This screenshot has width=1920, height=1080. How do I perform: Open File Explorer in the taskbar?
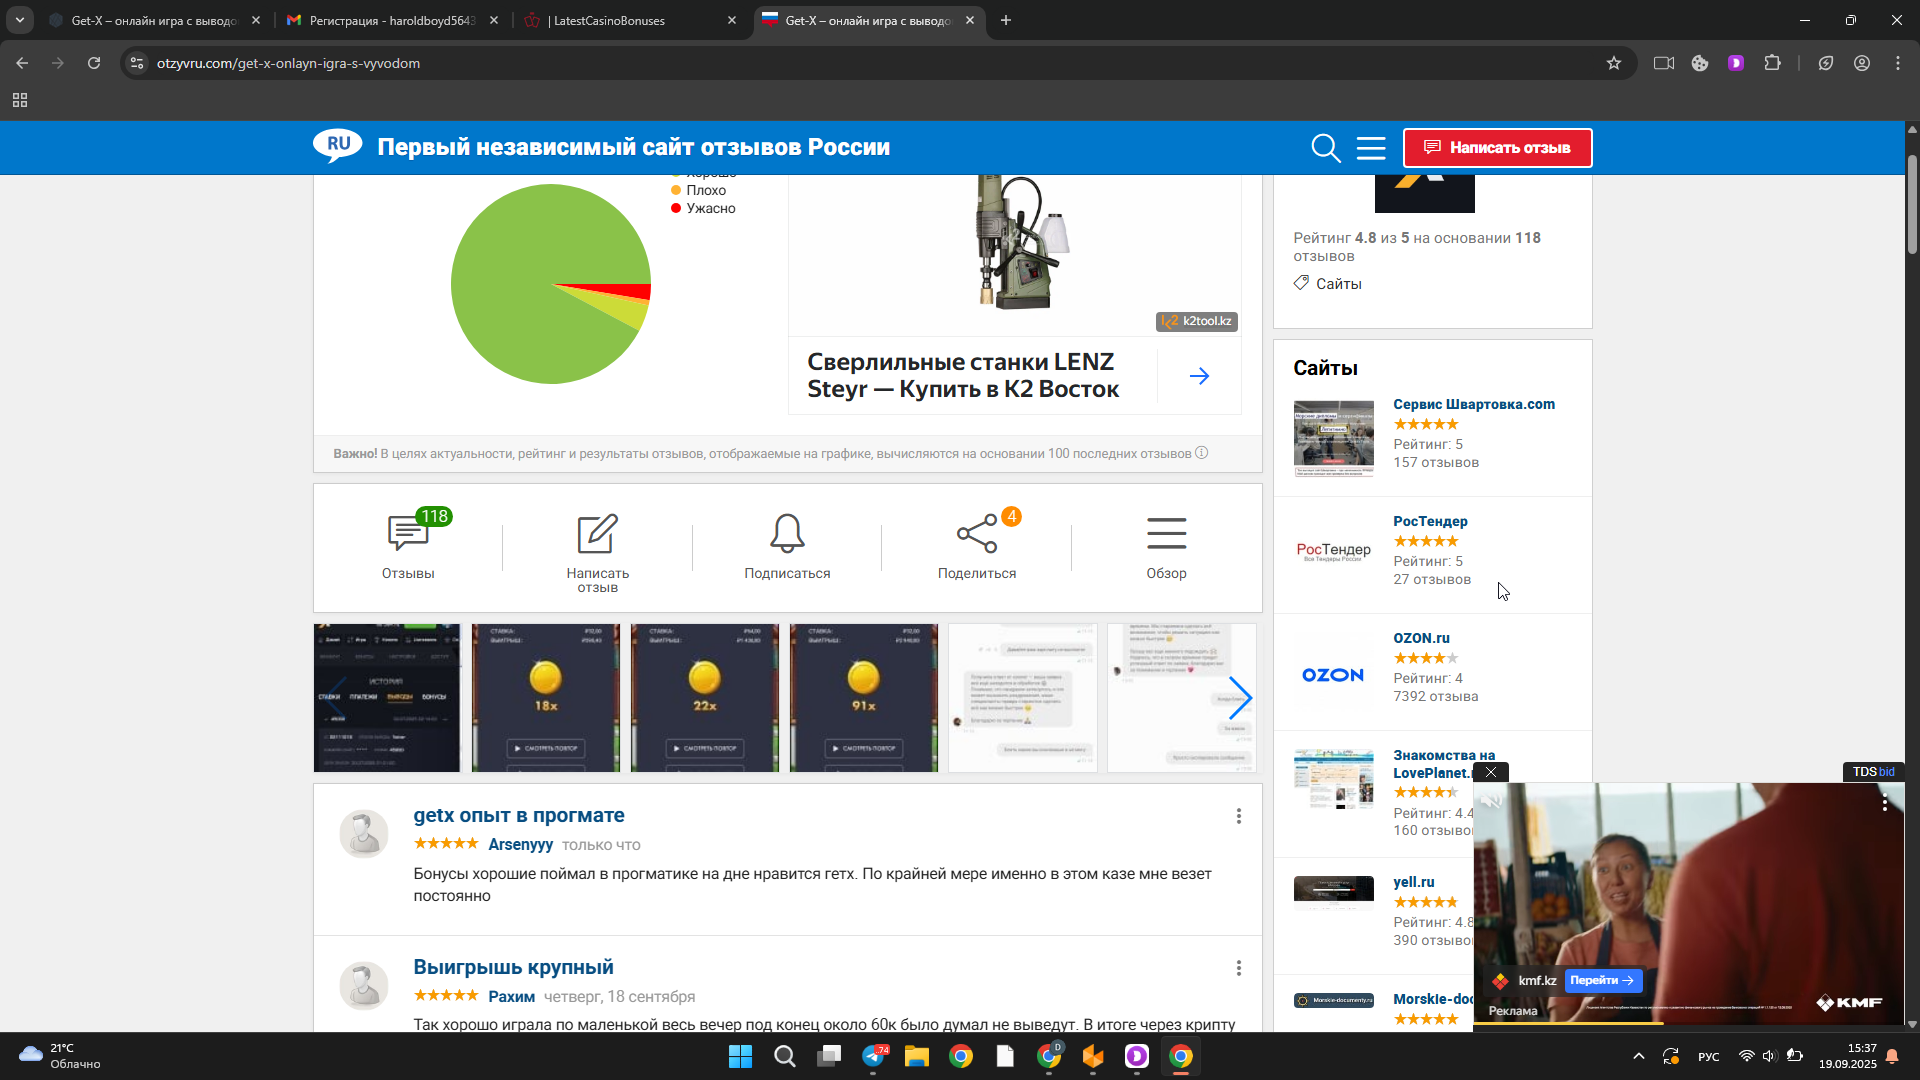click(917, 1057)
